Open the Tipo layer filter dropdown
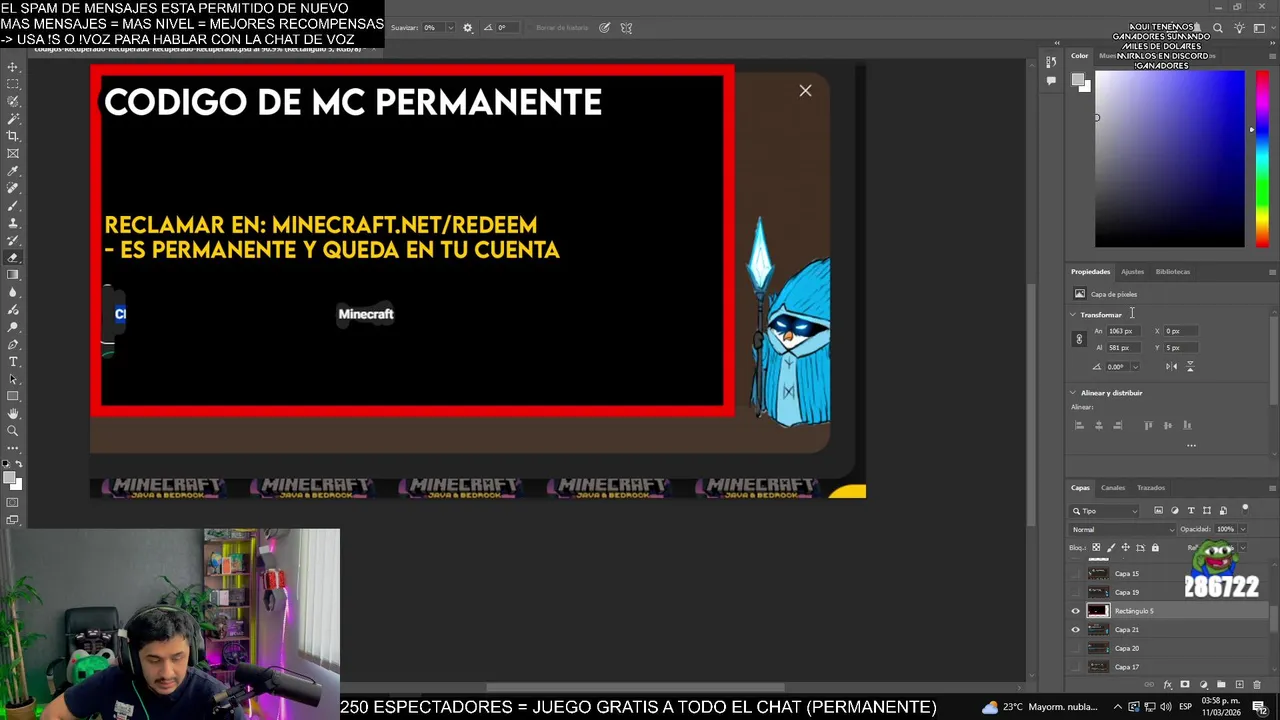The image size is (1280, 720). click(1105, 511)
